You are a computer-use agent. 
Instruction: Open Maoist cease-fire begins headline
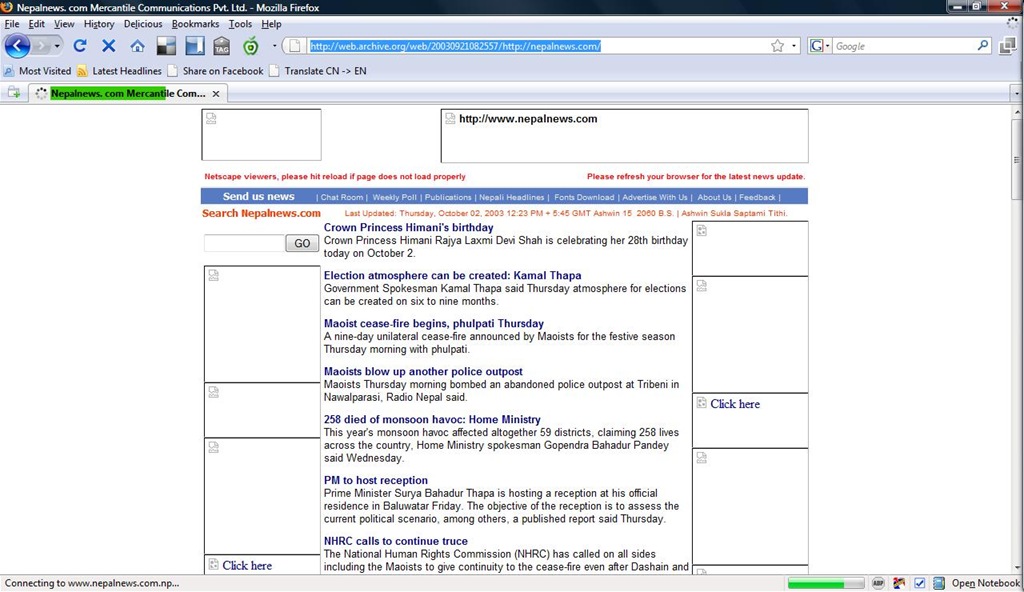pos(434,323)
